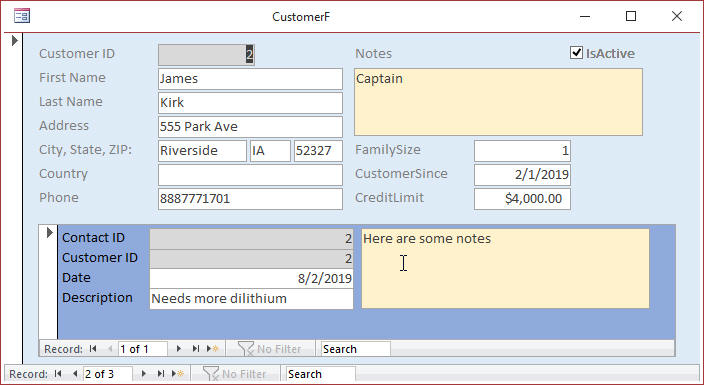Click the subform Customer ID field
This screenshot has height=385, width=704.
(x=251, y=259)
